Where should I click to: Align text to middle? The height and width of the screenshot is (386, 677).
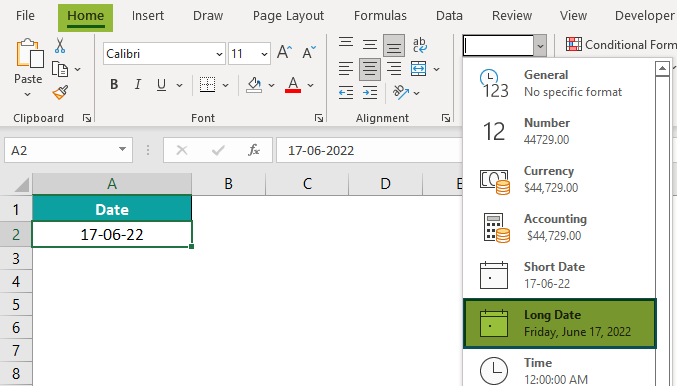(x=370, y=45)
